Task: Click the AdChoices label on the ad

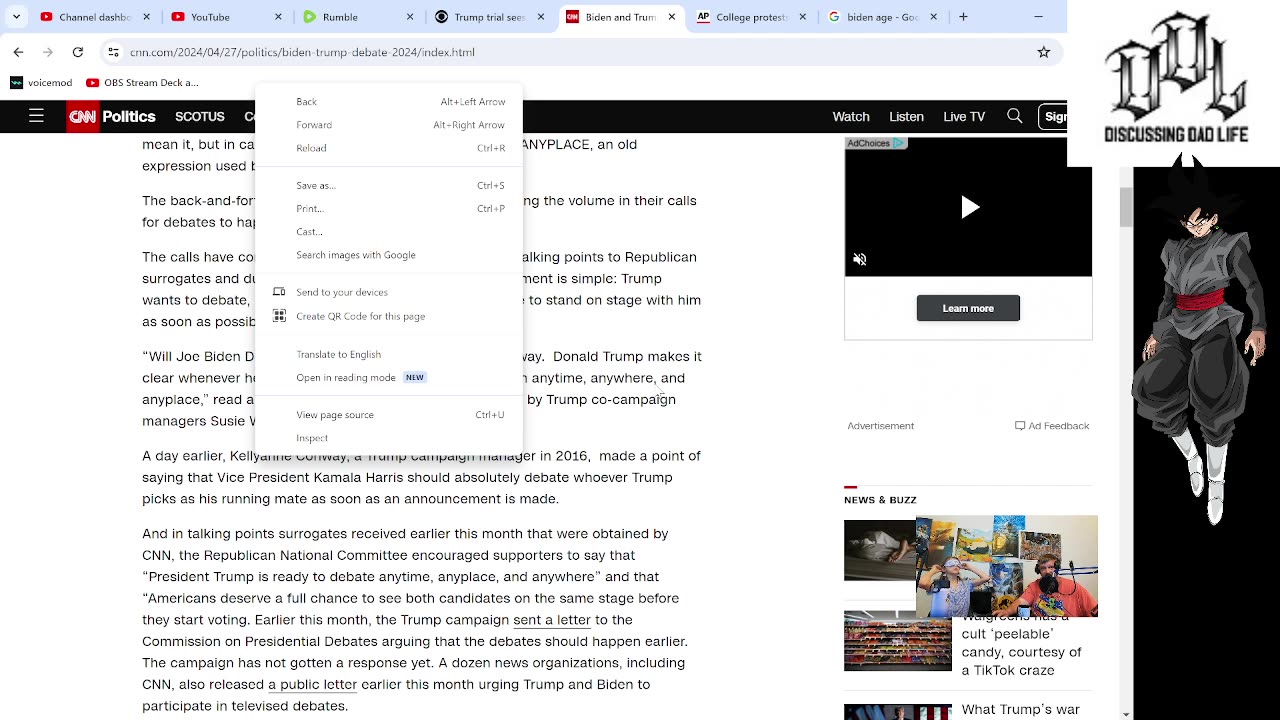Action: [875, 143]
